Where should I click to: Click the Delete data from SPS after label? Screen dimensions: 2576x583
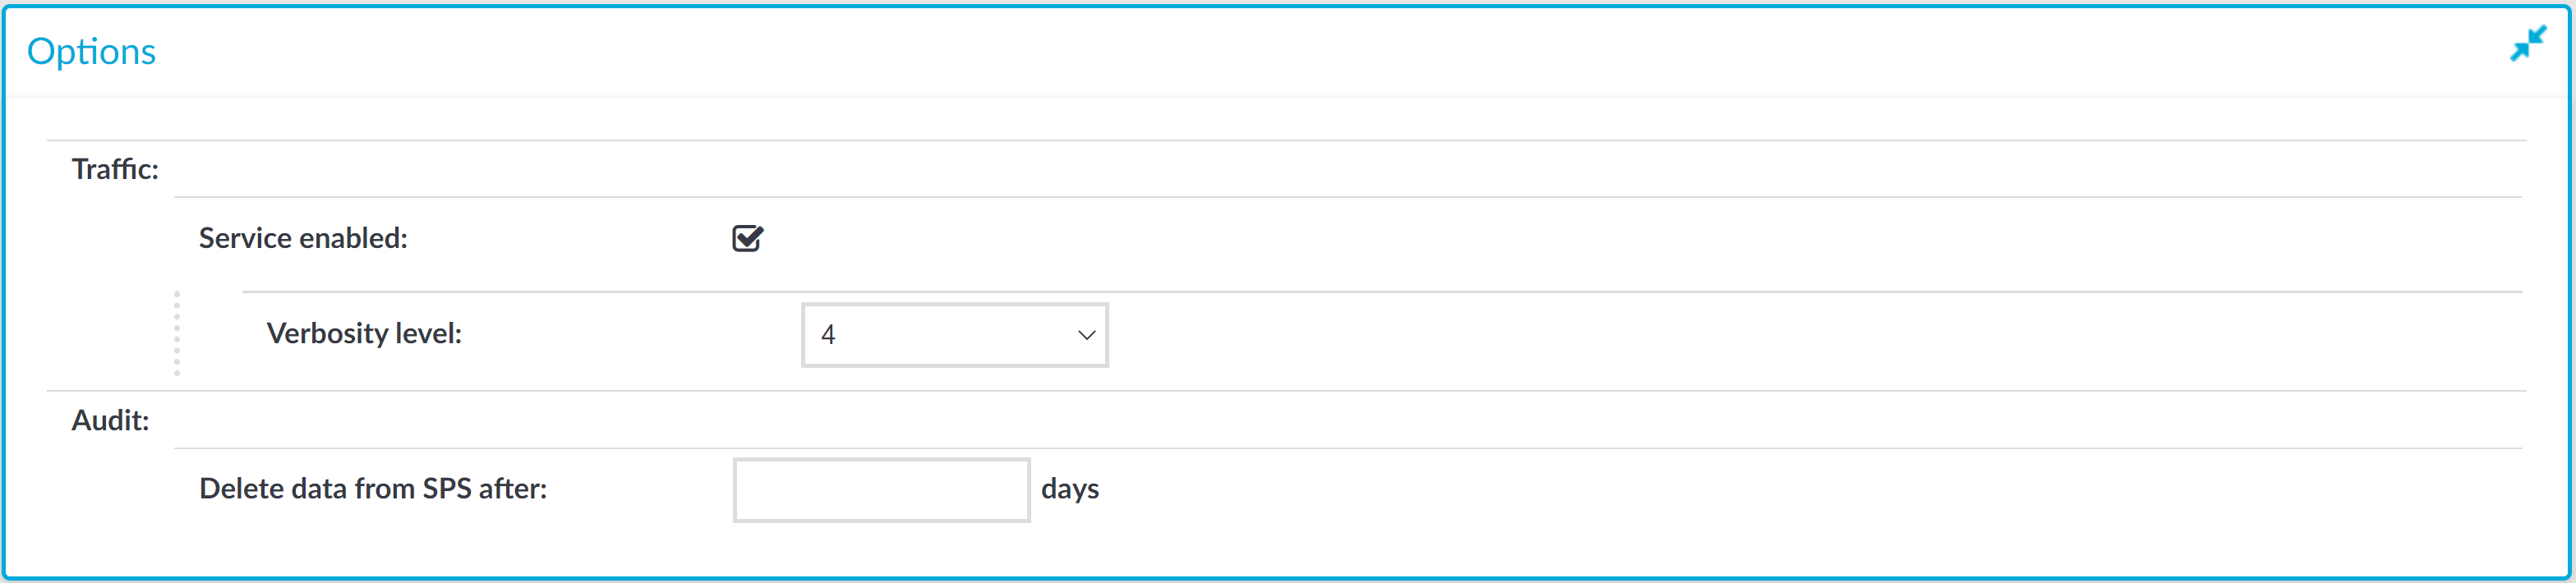(x=373, y=488)
